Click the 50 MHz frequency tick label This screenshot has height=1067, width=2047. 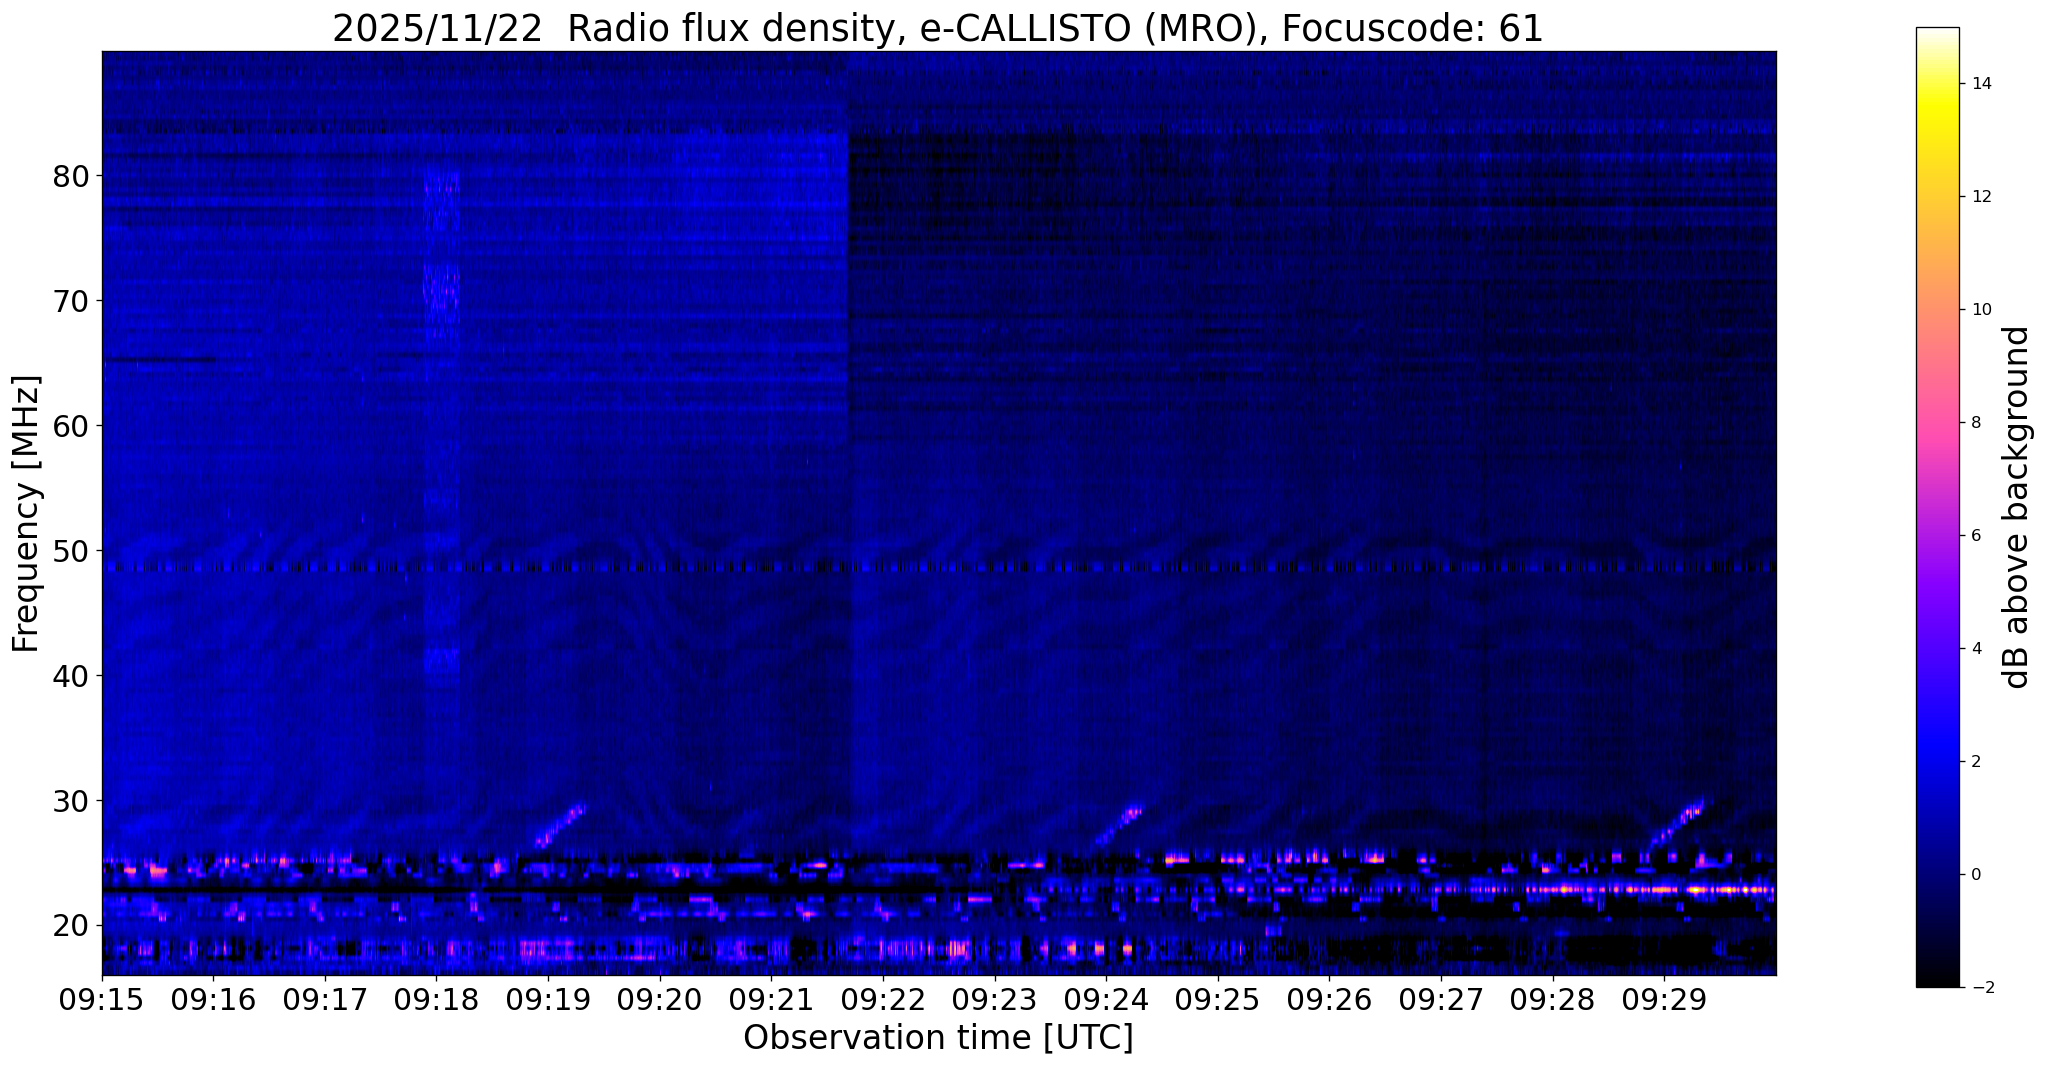click(x=70, y=550)
